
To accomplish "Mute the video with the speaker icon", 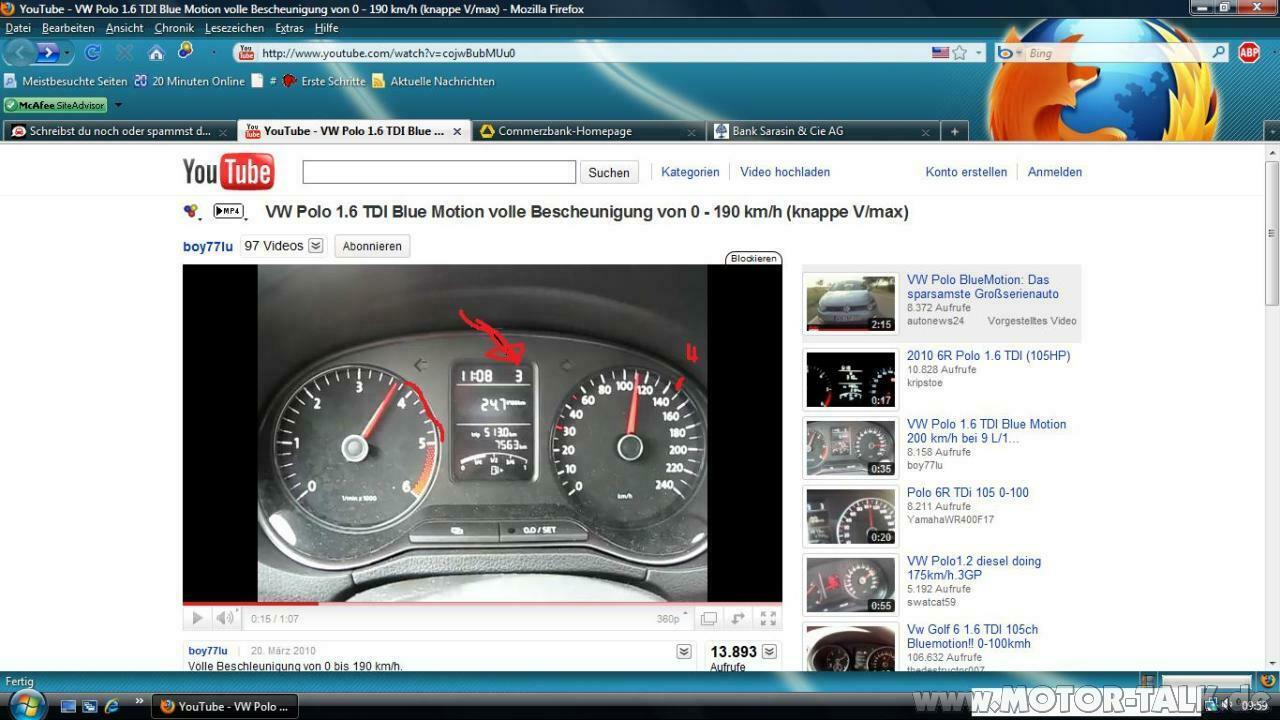I will 225,618.
